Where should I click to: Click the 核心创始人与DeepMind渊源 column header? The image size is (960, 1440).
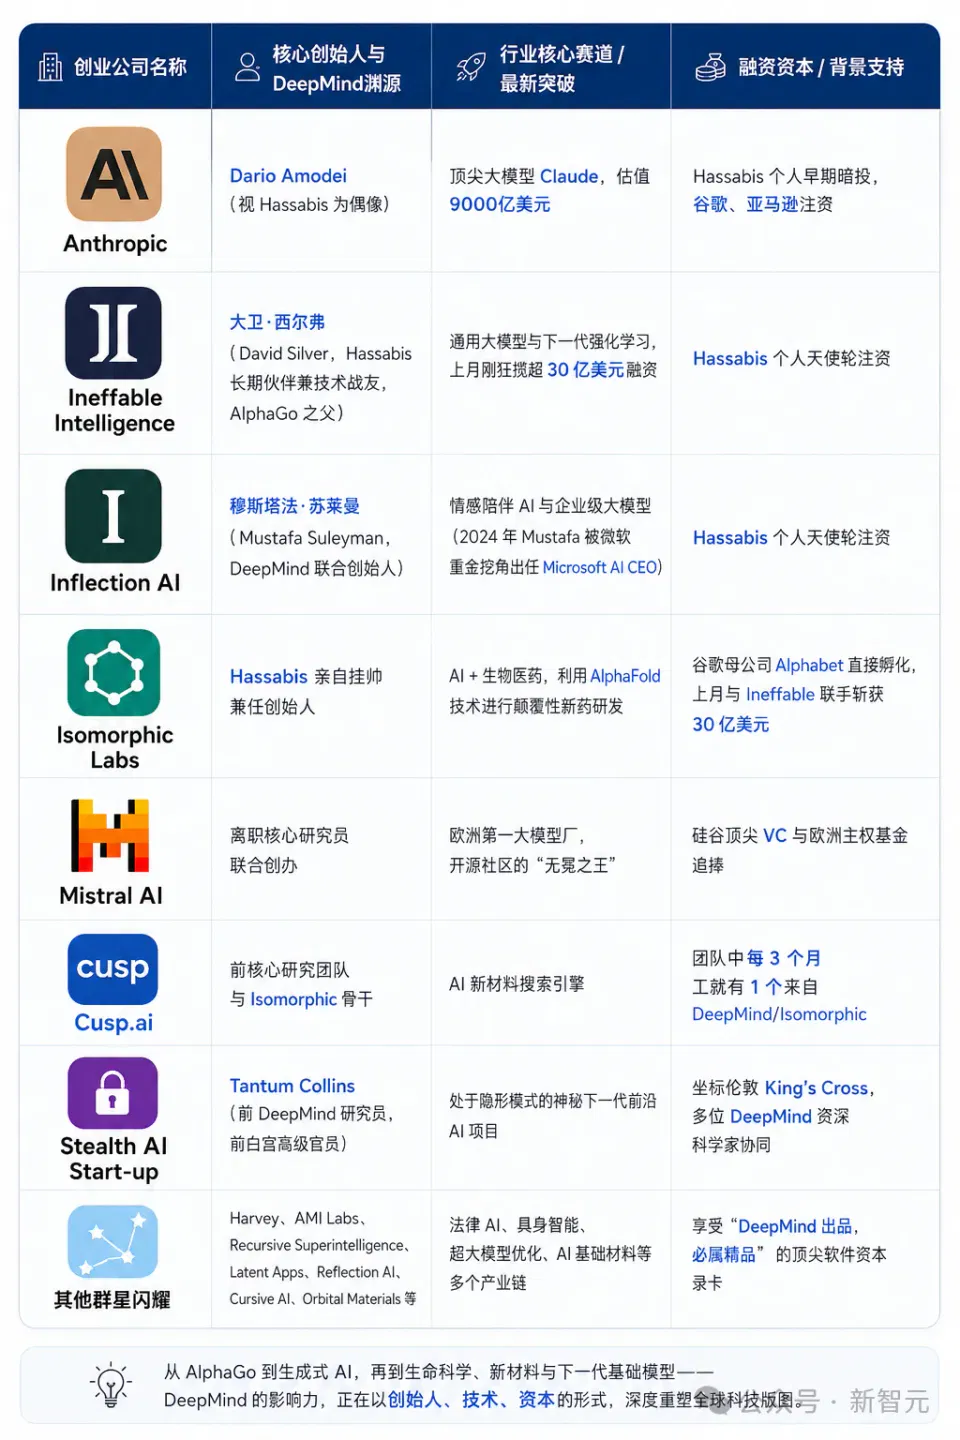(337, 68)
